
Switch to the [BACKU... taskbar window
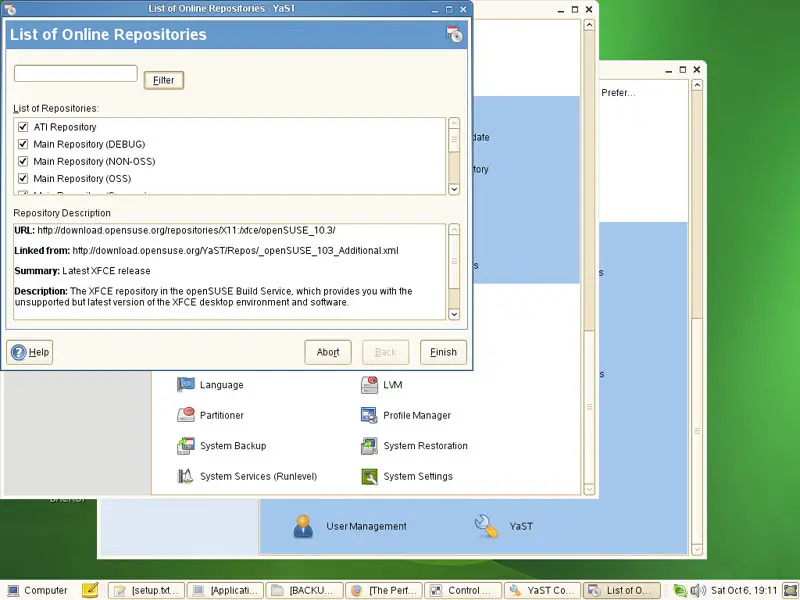(305, 590)
